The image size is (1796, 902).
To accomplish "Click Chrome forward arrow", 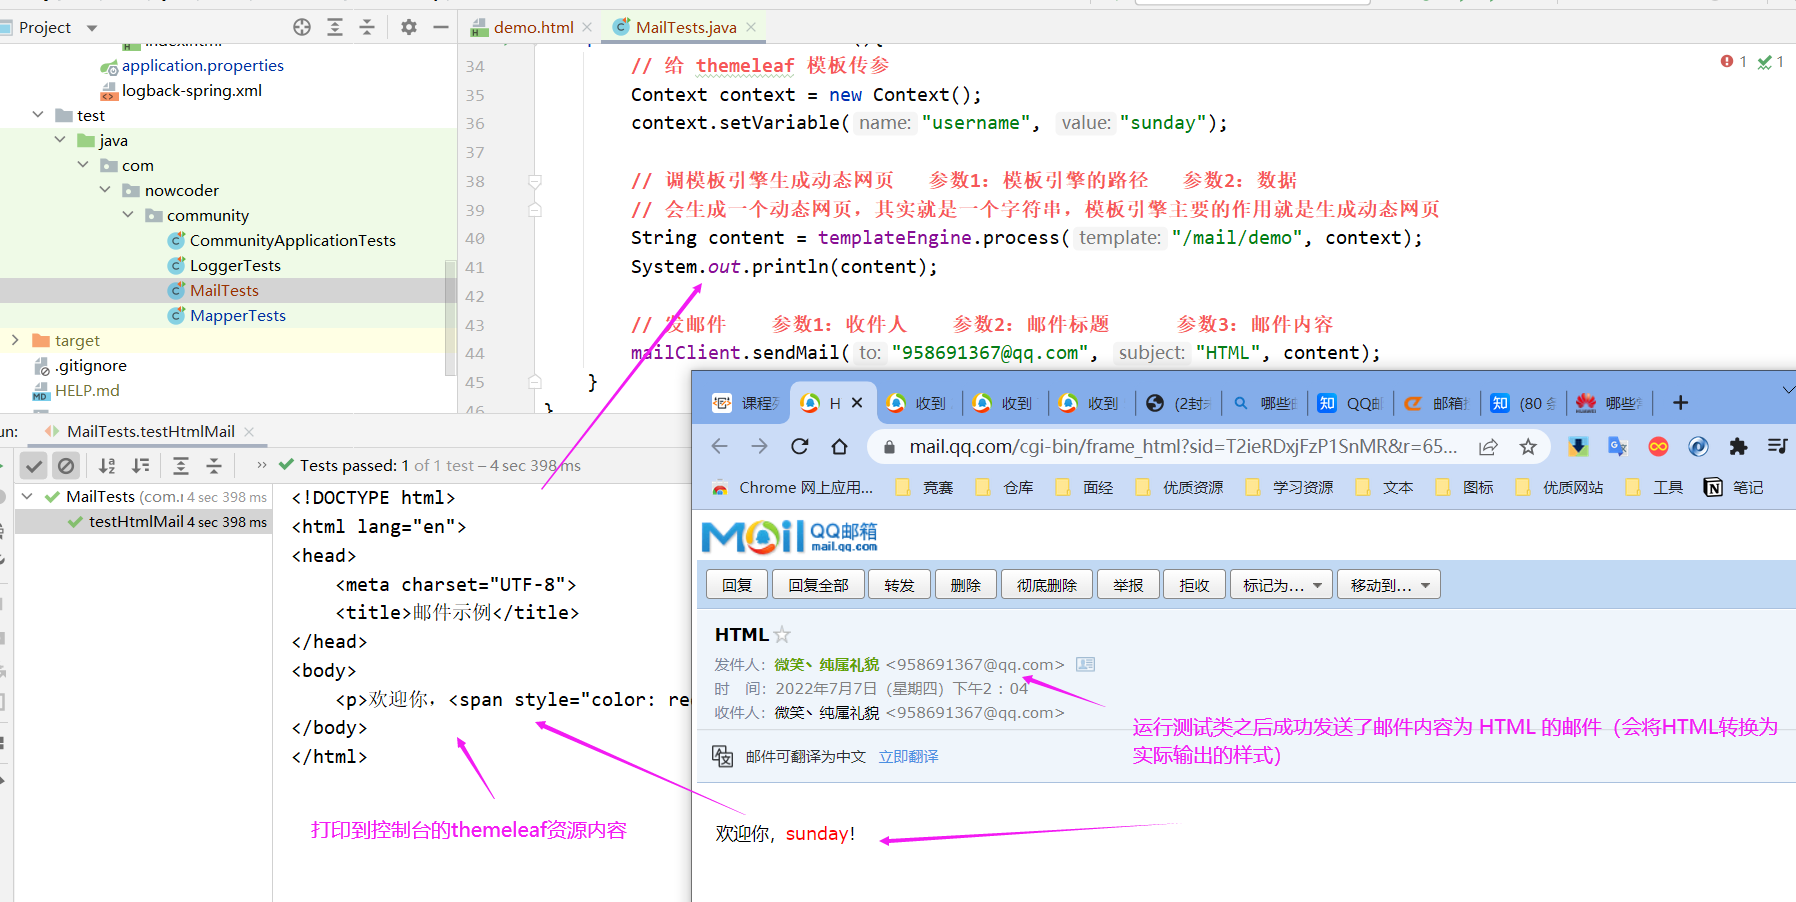I will 759,446.
